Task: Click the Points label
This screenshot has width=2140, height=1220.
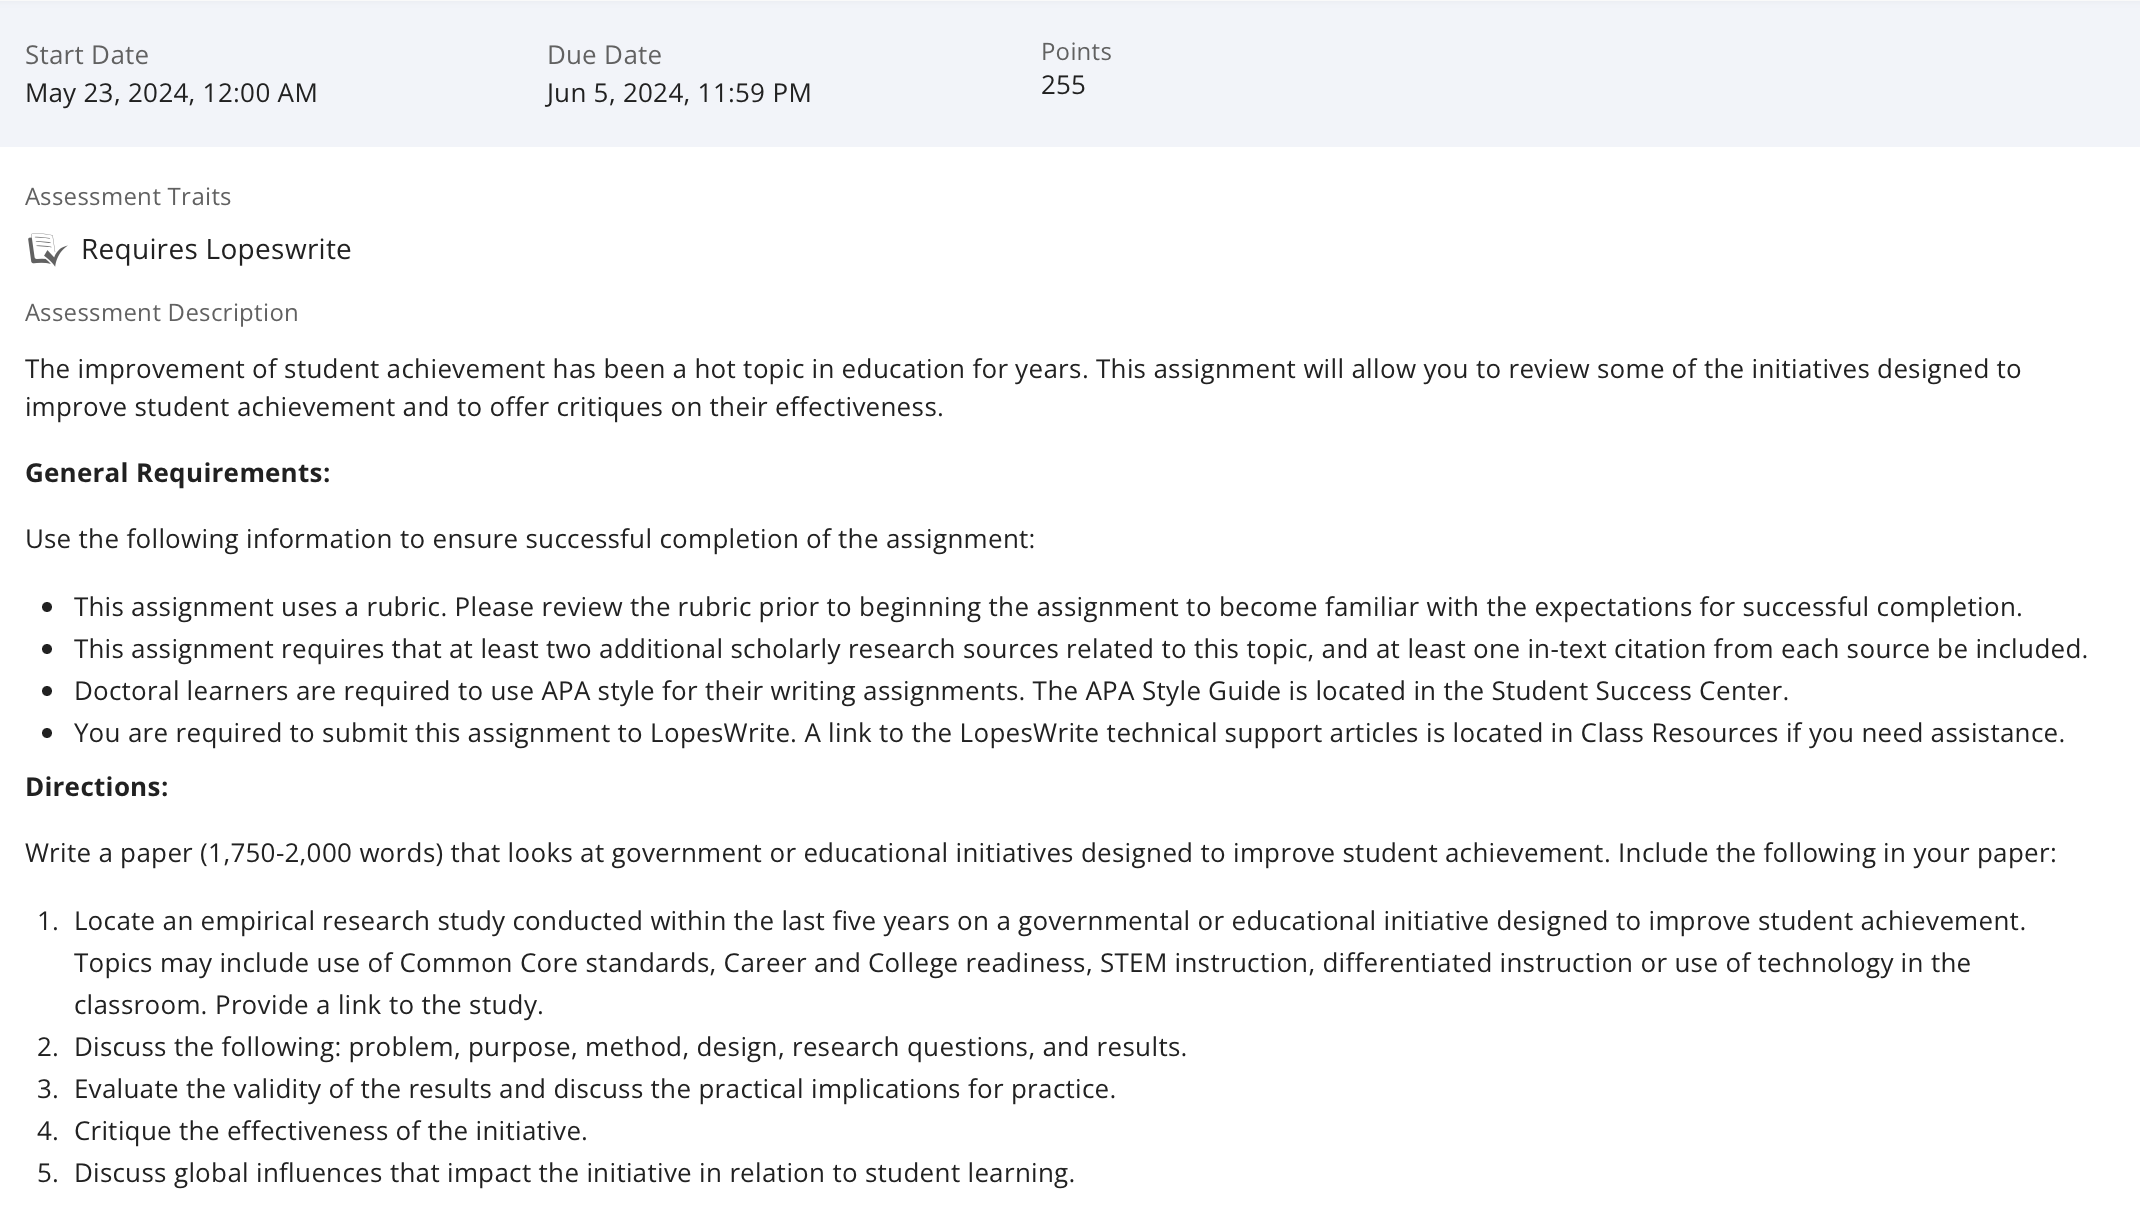Action: click(x=1076, y=52)
